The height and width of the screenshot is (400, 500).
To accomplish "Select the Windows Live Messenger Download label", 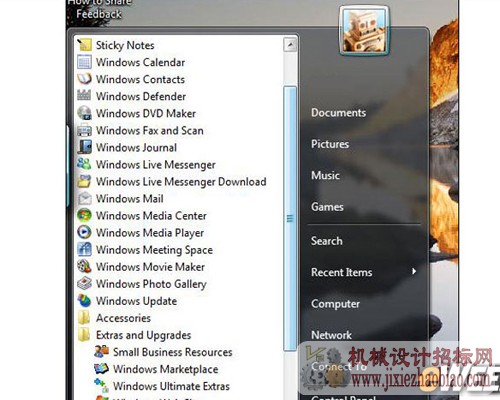I will pos(181,182).
